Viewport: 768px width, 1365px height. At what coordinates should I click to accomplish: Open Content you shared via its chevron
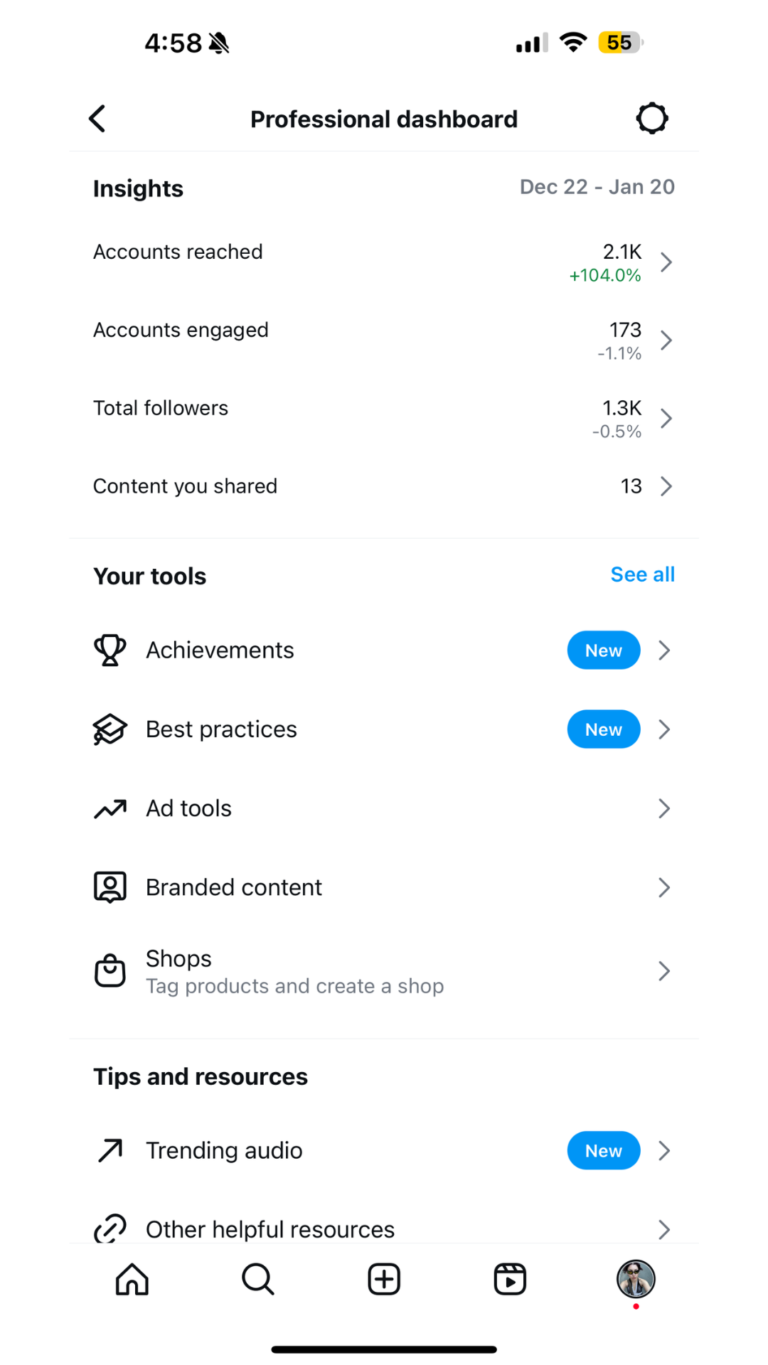665,486
